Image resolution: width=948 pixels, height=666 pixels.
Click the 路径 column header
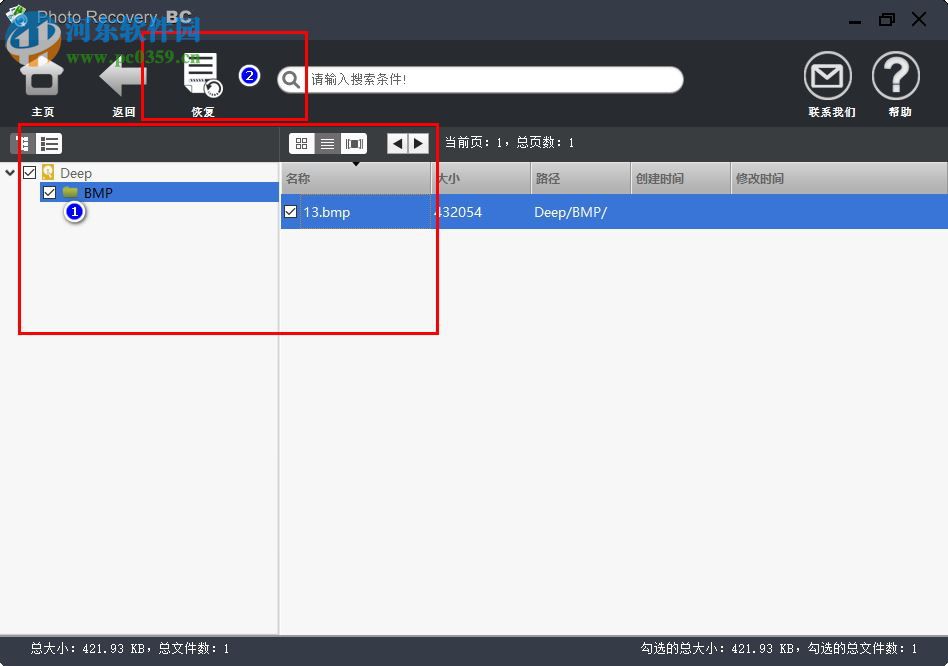(550, 176)
